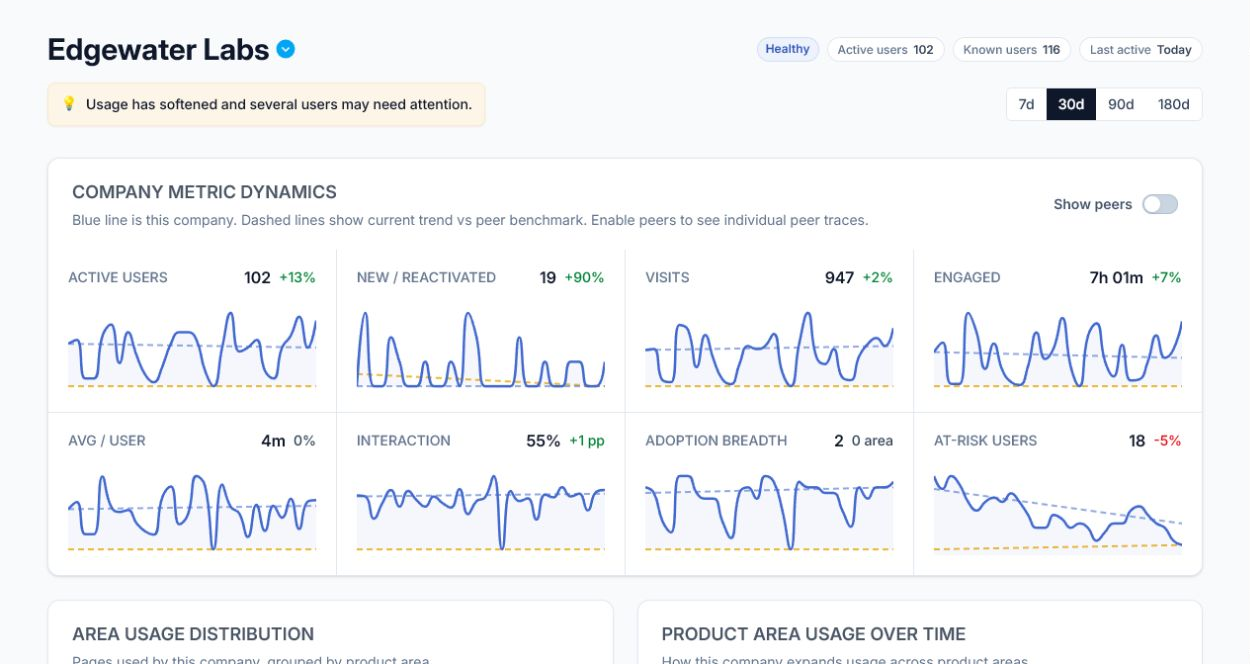Open the New / Reactivated sparkline chart
1250x664 pixels.
pyautogui.click(x=481, y=349)
